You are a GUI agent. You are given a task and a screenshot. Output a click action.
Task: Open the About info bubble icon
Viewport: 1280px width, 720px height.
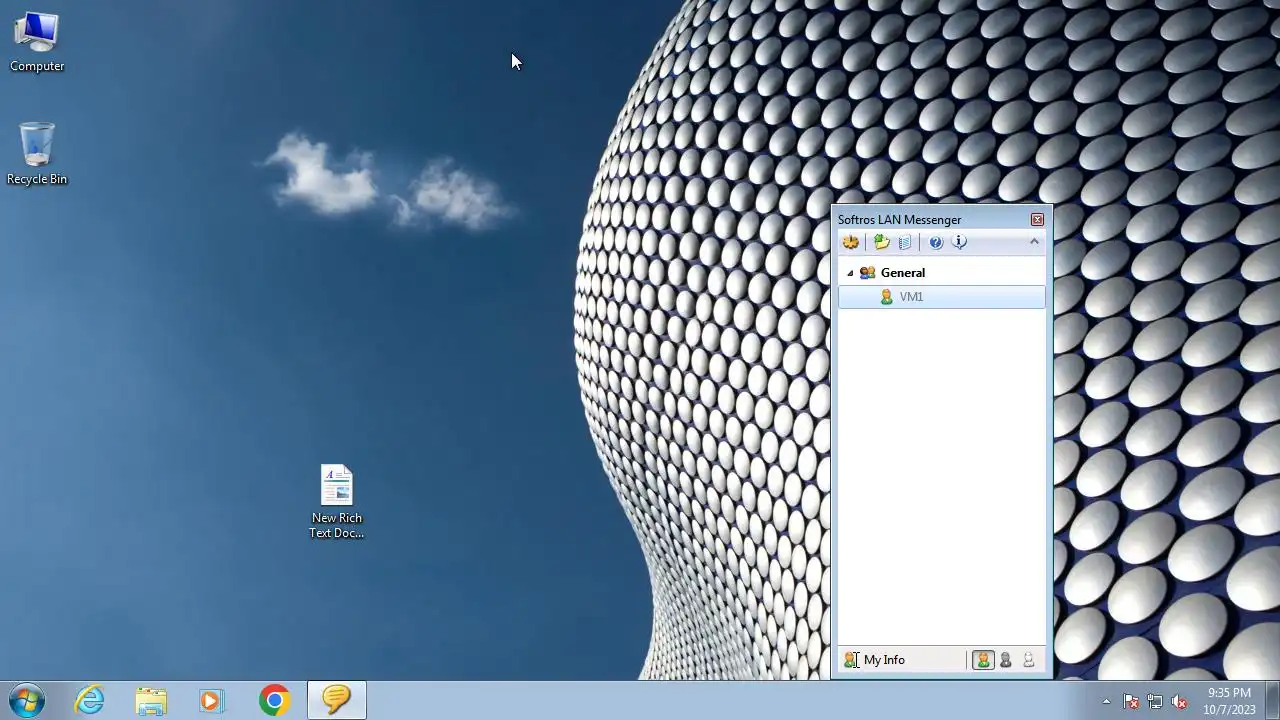(x=960, y=242)
